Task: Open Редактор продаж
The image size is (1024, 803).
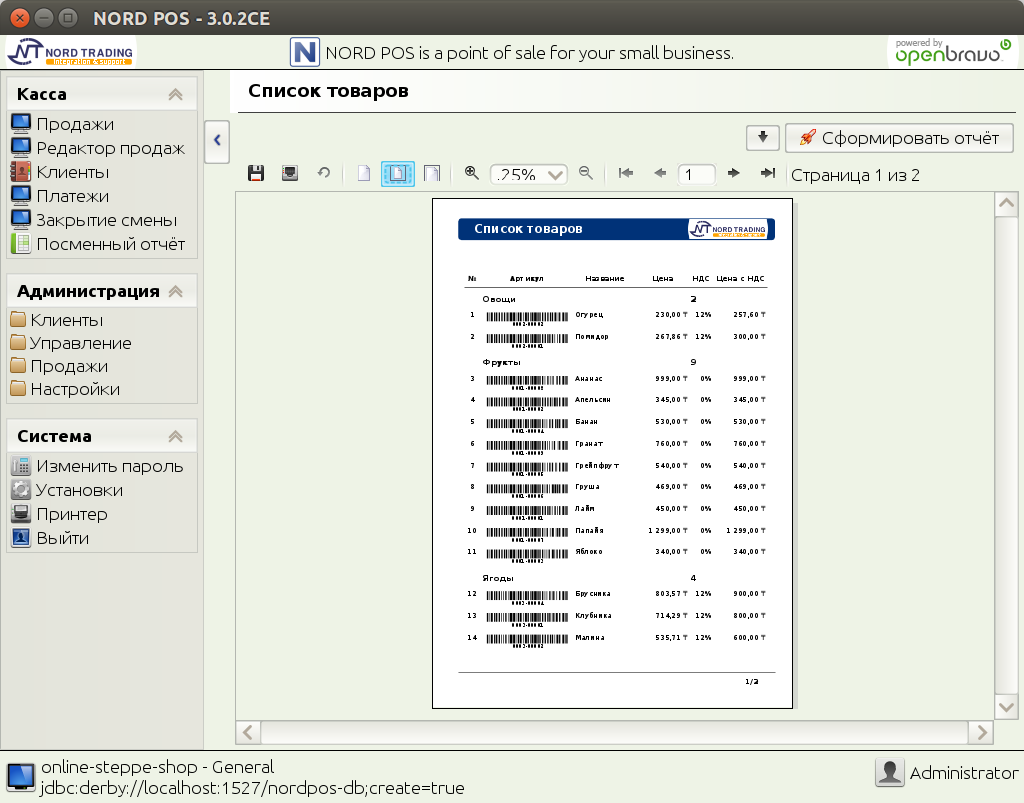Action: click(x=110, y=148)
